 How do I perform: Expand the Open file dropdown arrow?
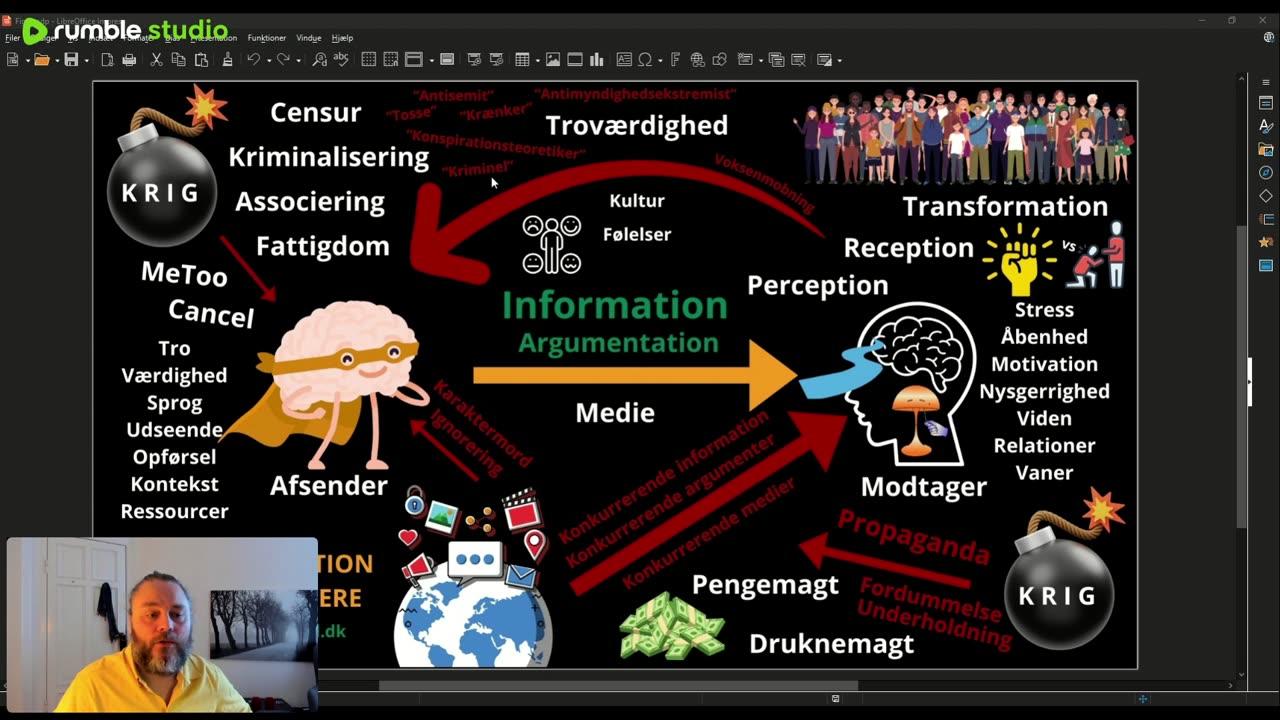point(57,61)
